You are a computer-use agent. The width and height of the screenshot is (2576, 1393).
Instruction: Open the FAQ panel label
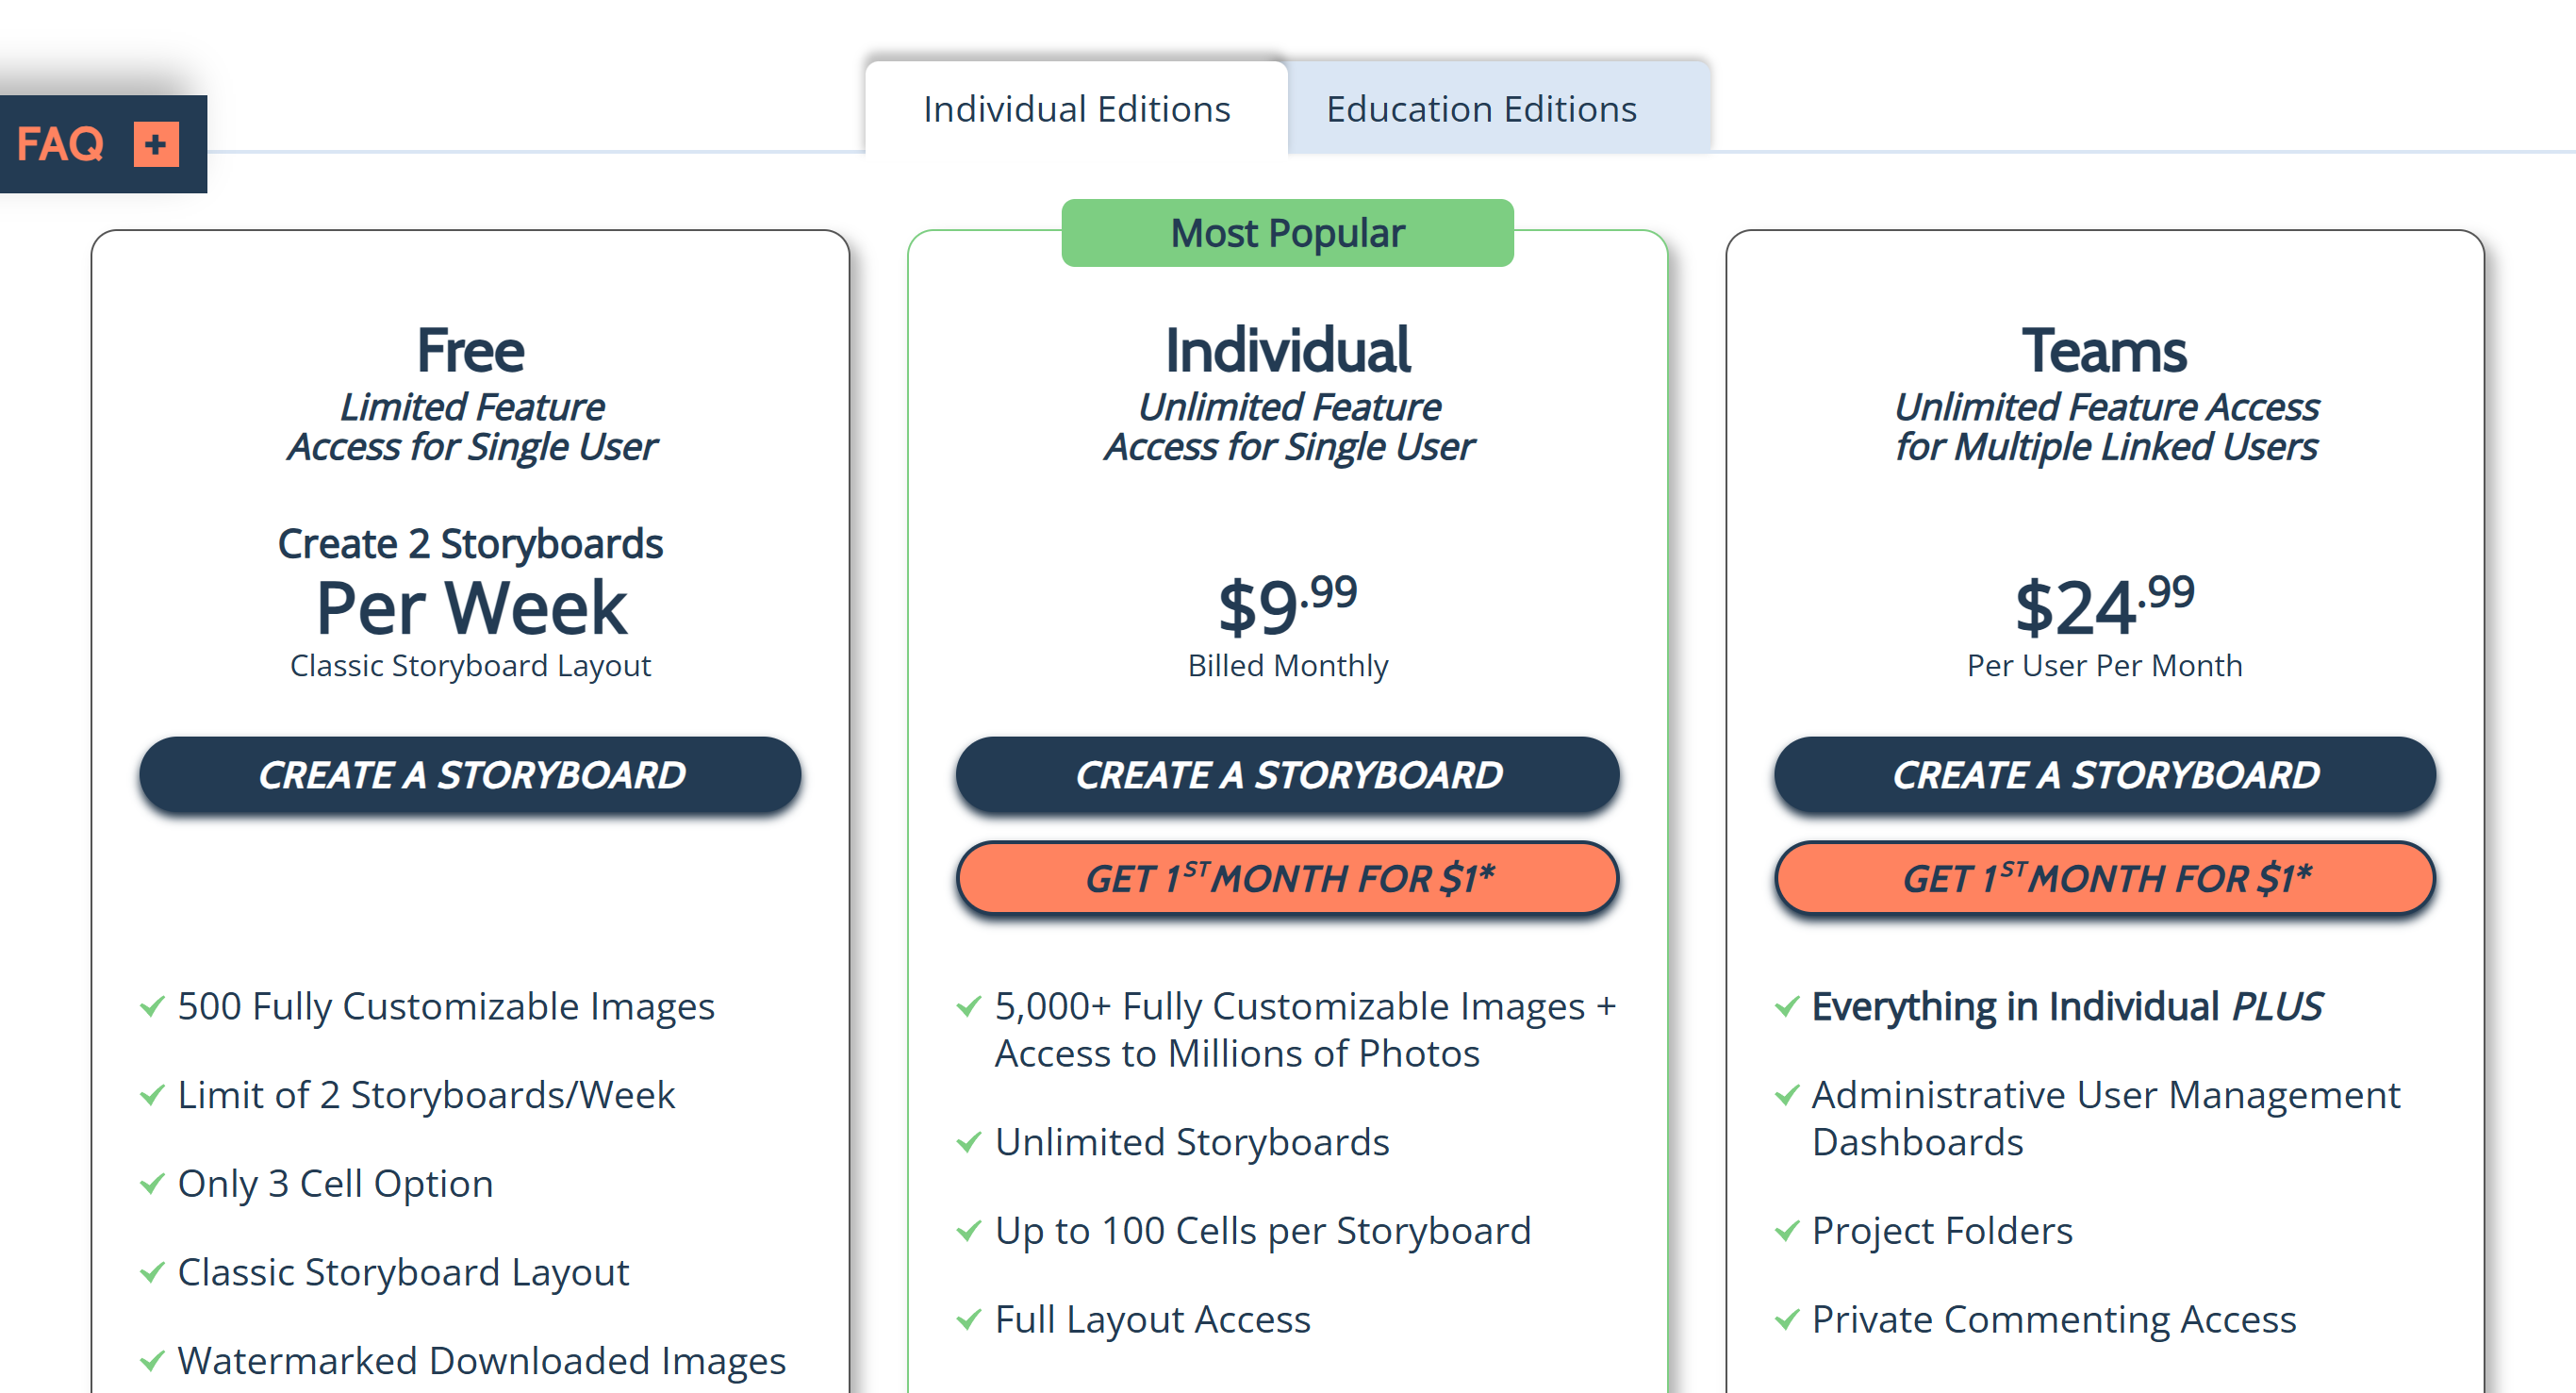60,144
